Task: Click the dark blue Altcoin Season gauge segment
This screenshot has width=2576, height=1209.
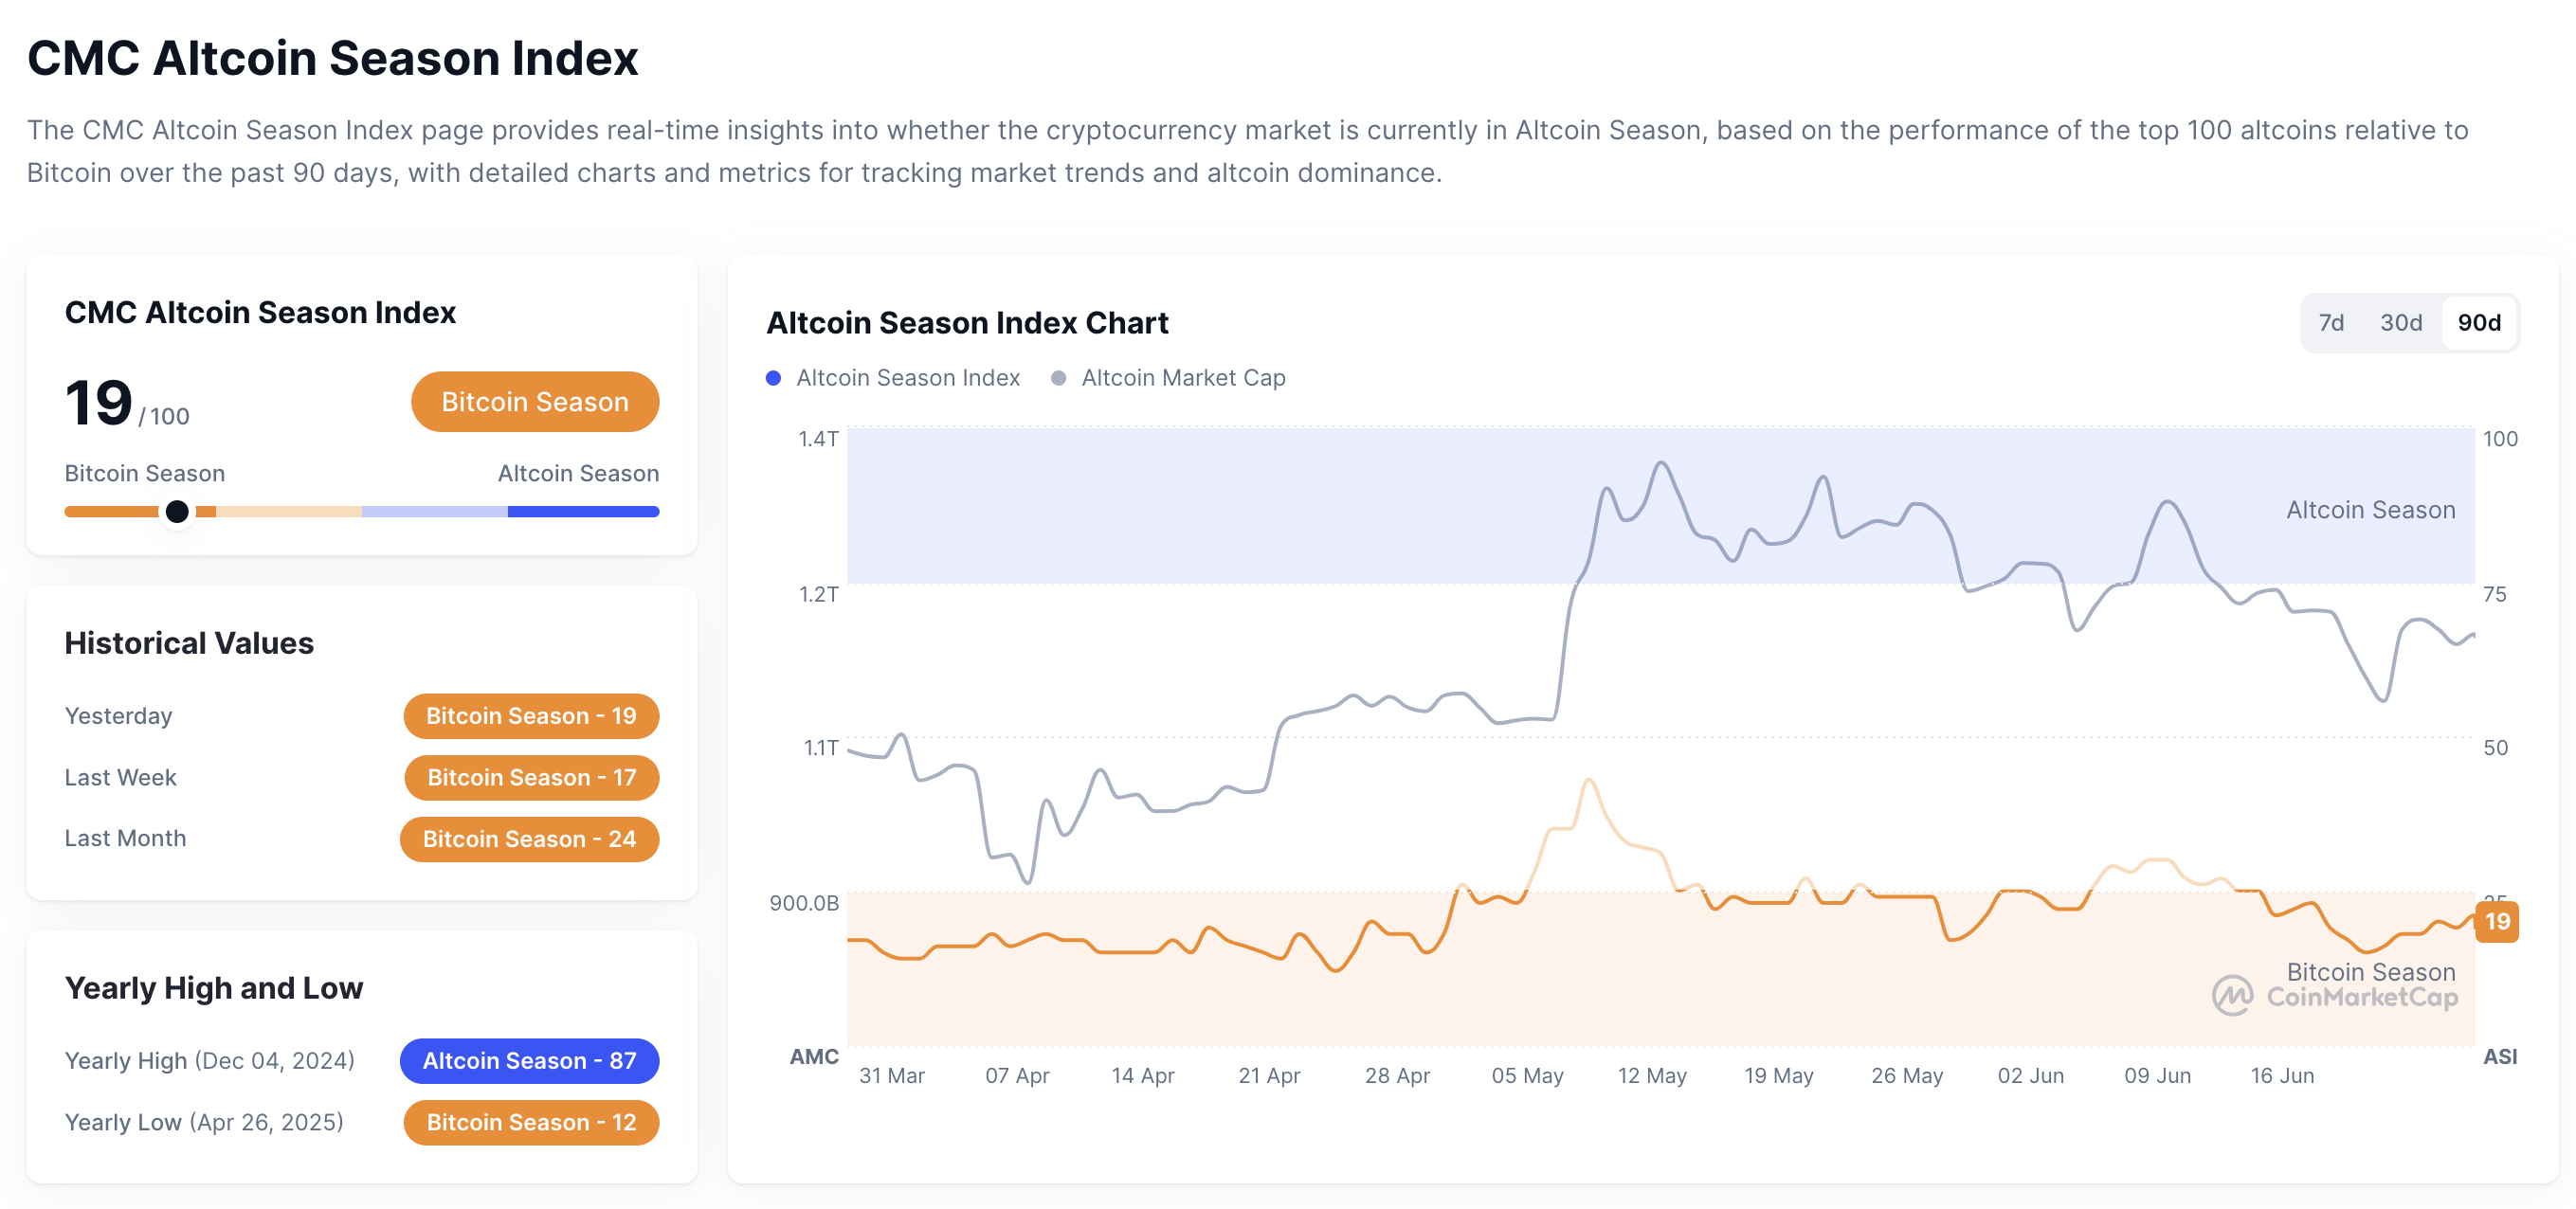Action: pyautogui.click(x=583, y=512)
